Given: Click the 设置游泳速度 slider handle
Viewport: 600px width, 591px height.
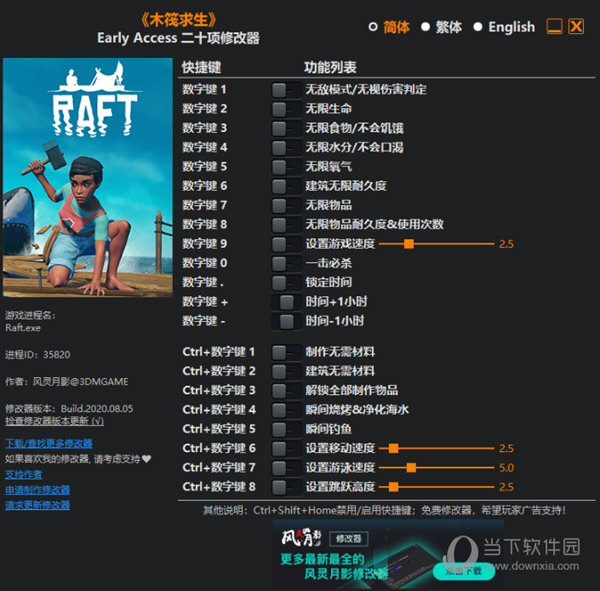Looking at the screenshot, I should (411, 467).
